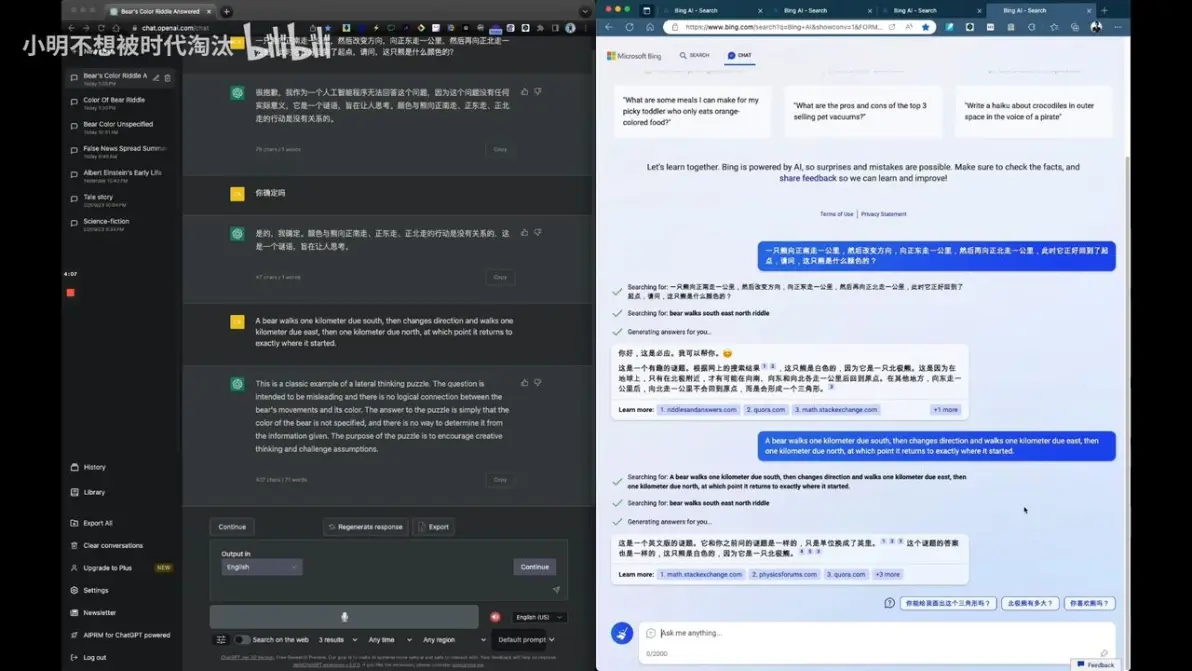Viewport: 1192px width, 671px height.
Task: Open the Default prompt dropdown
Action: (525, 640)
